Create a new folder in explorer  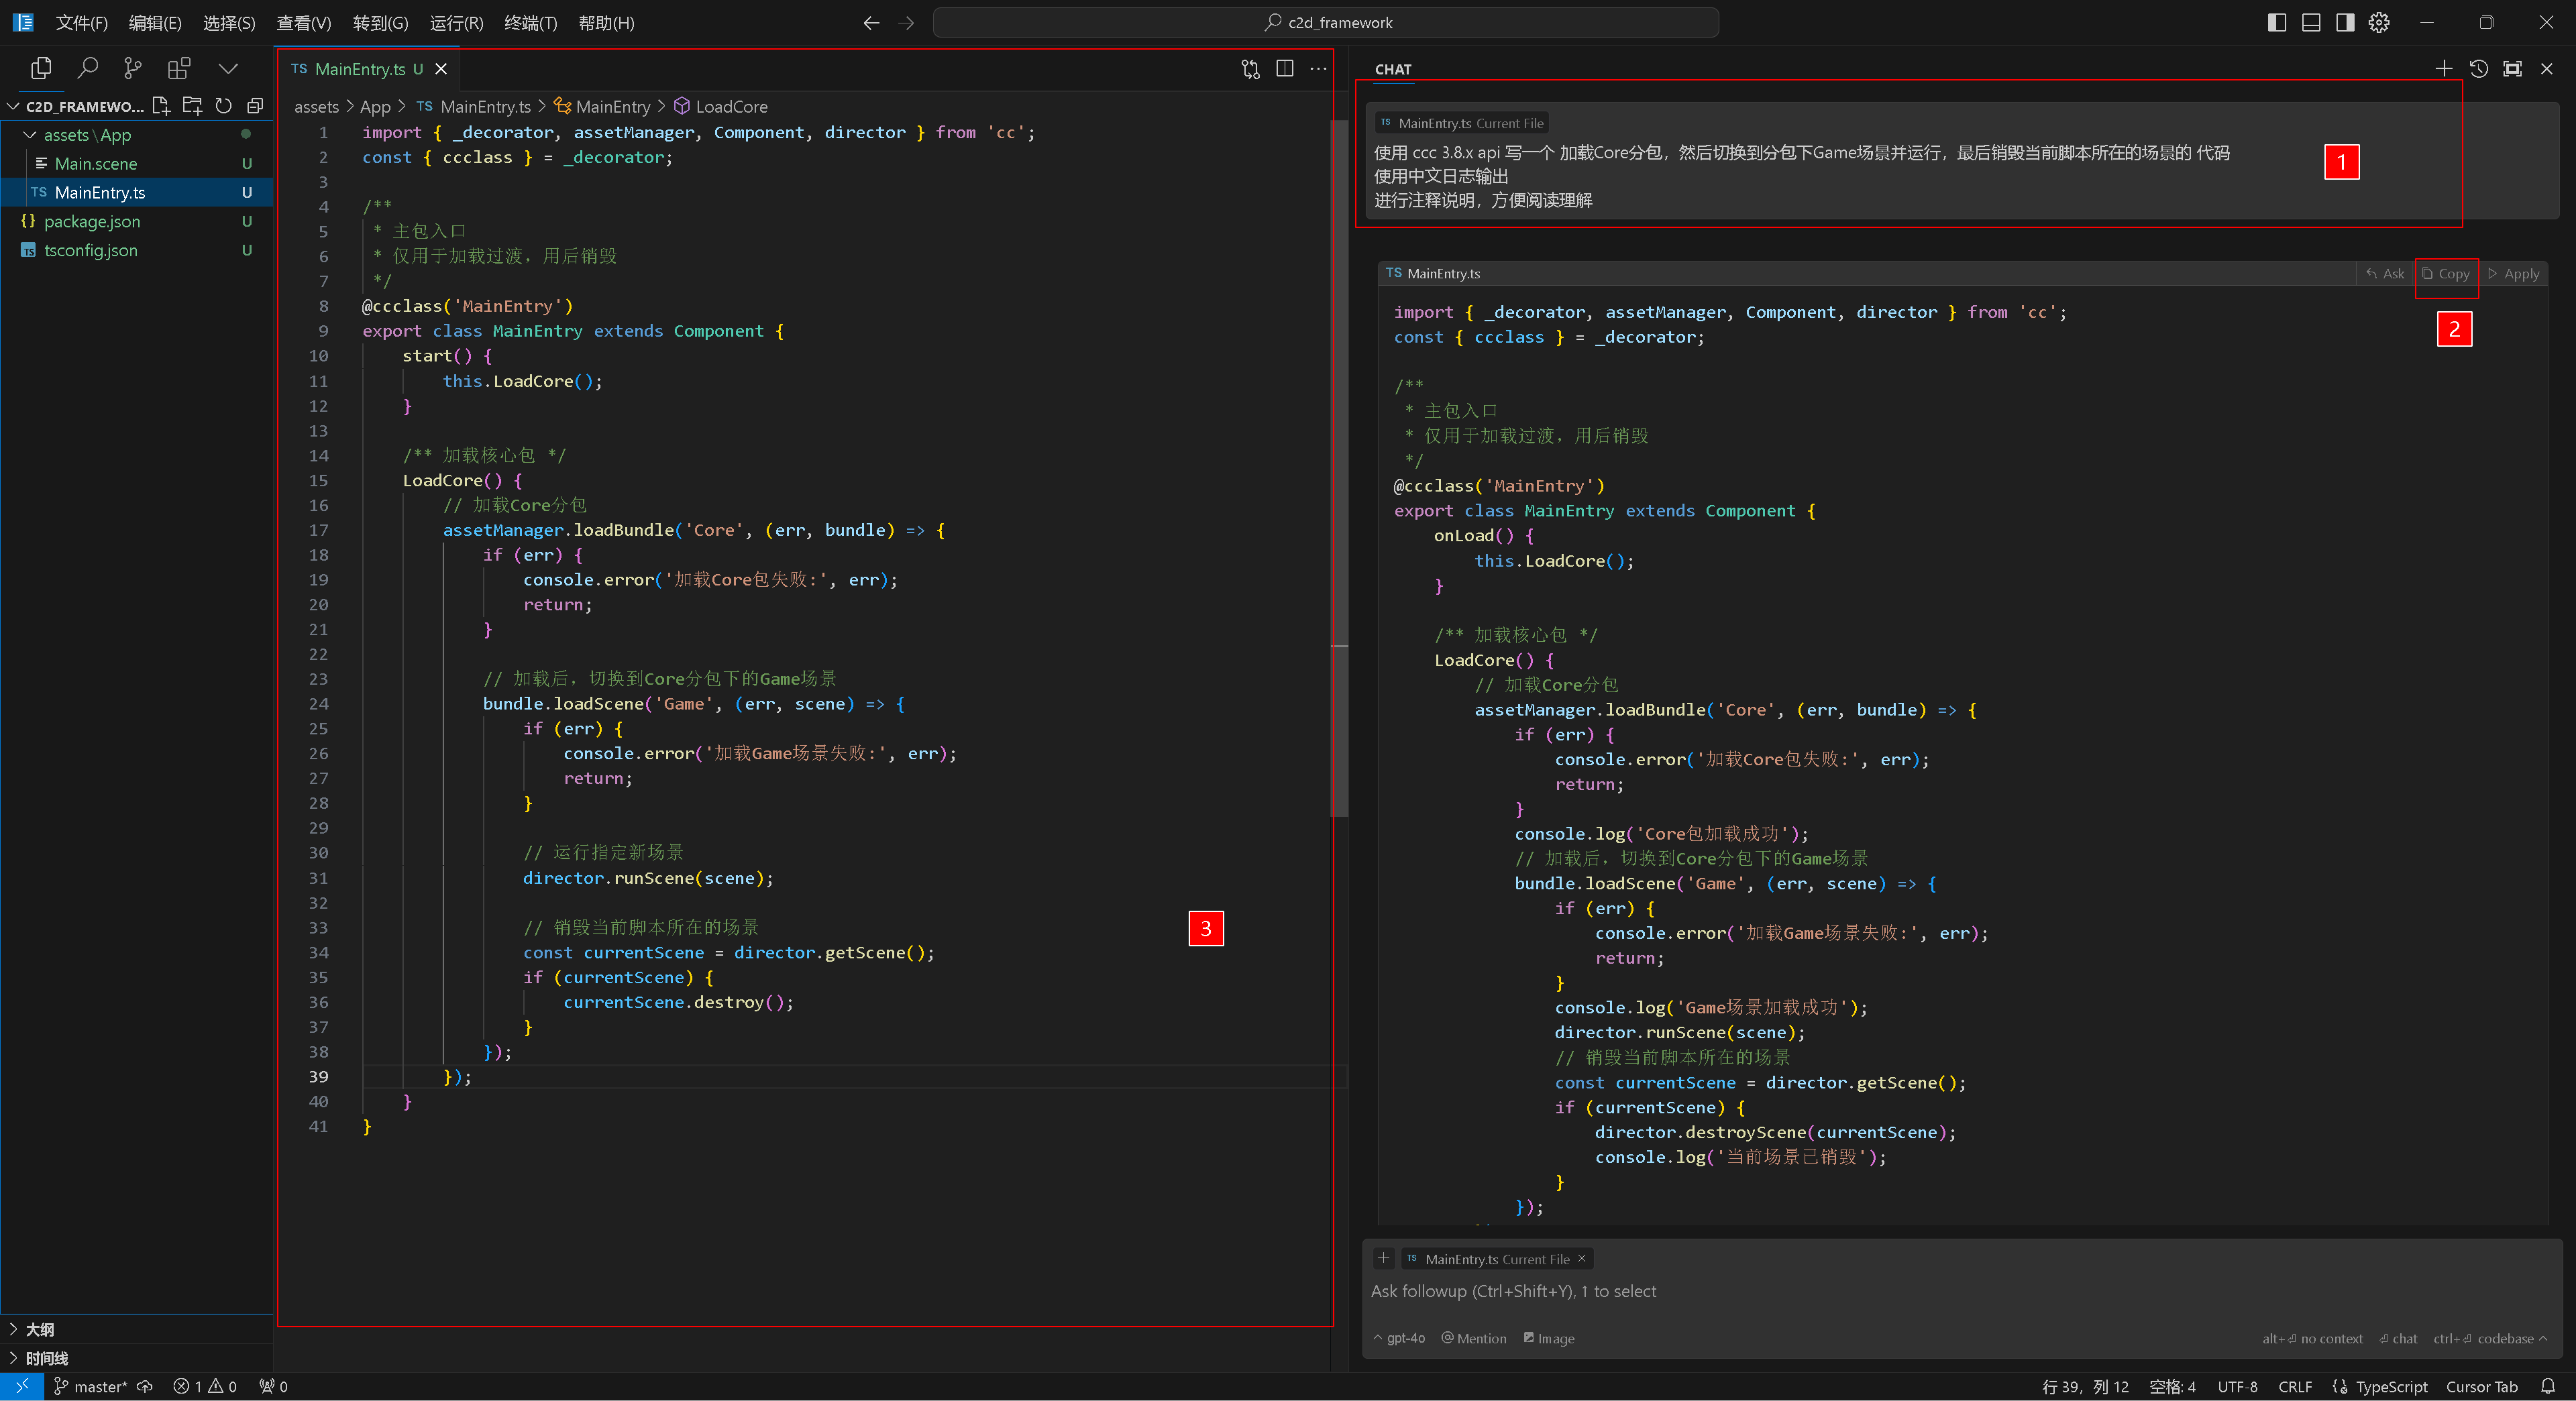point(192,106)
